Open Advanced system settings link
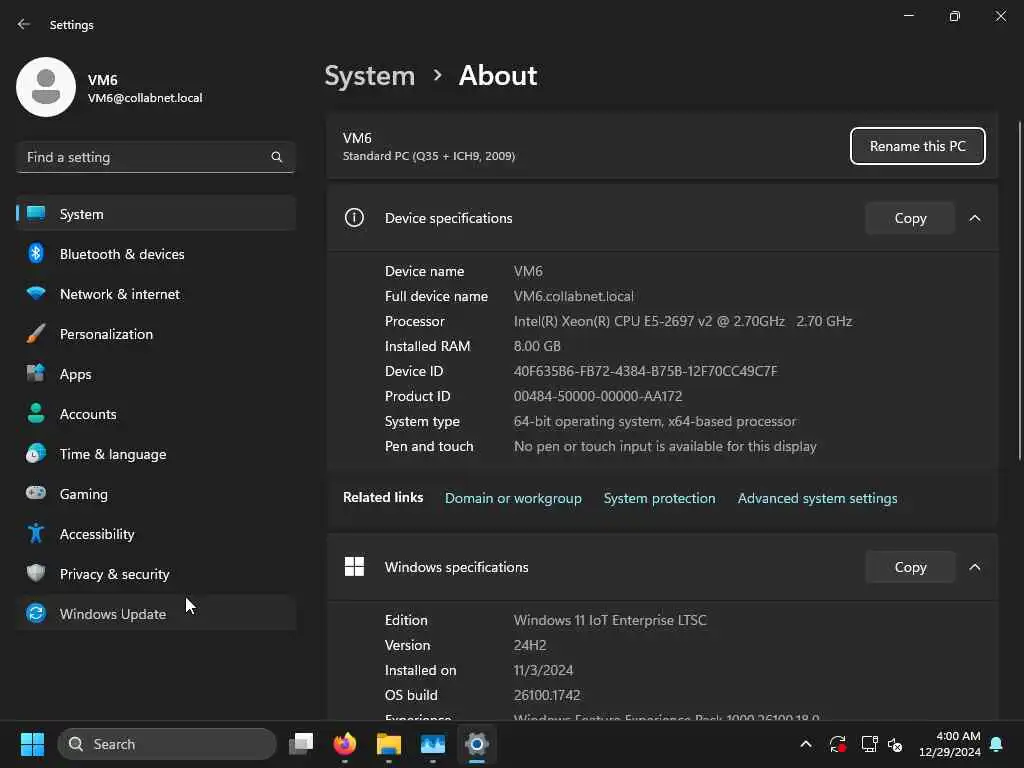 817,498
